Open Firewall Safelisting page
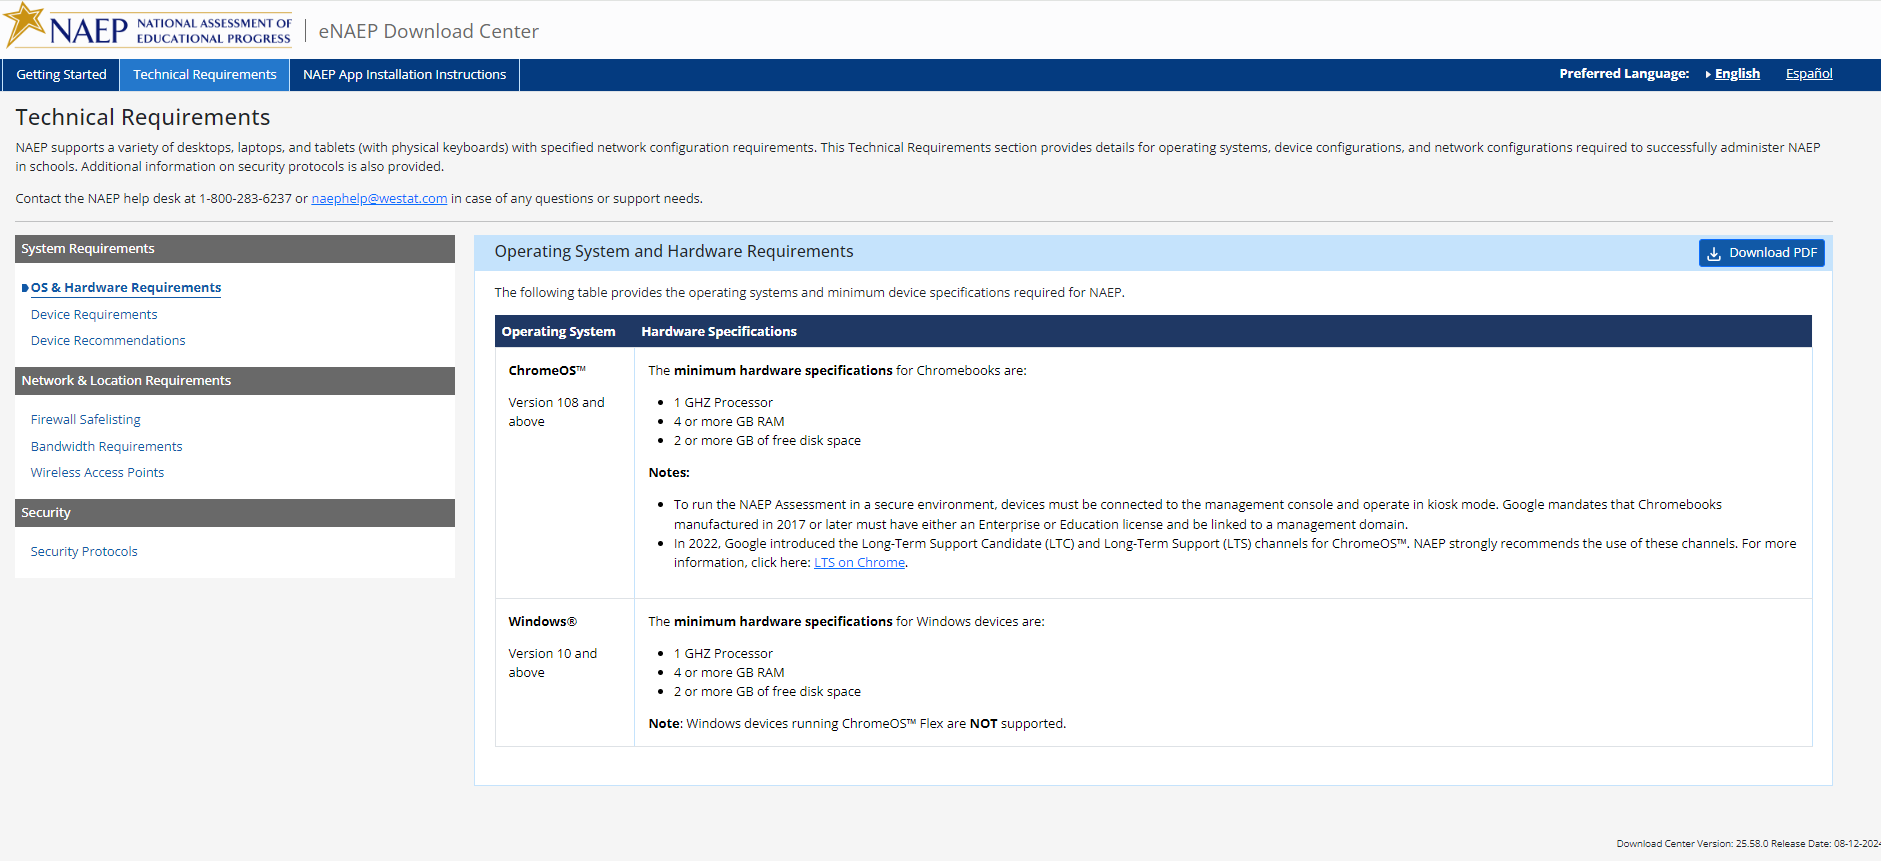This screenshot has width=1881, height=861. [86, 420]
